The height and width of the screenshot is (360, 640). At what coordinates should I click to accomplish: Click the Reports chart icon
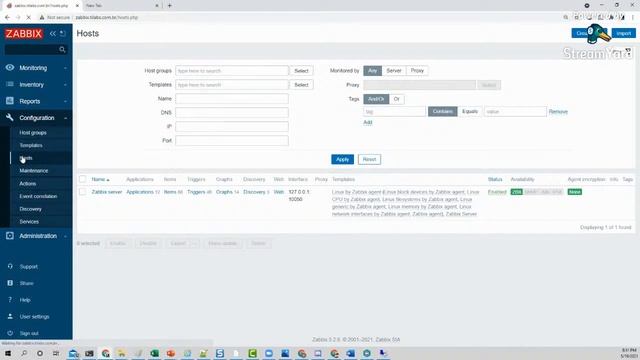click(x=10, y=101)
